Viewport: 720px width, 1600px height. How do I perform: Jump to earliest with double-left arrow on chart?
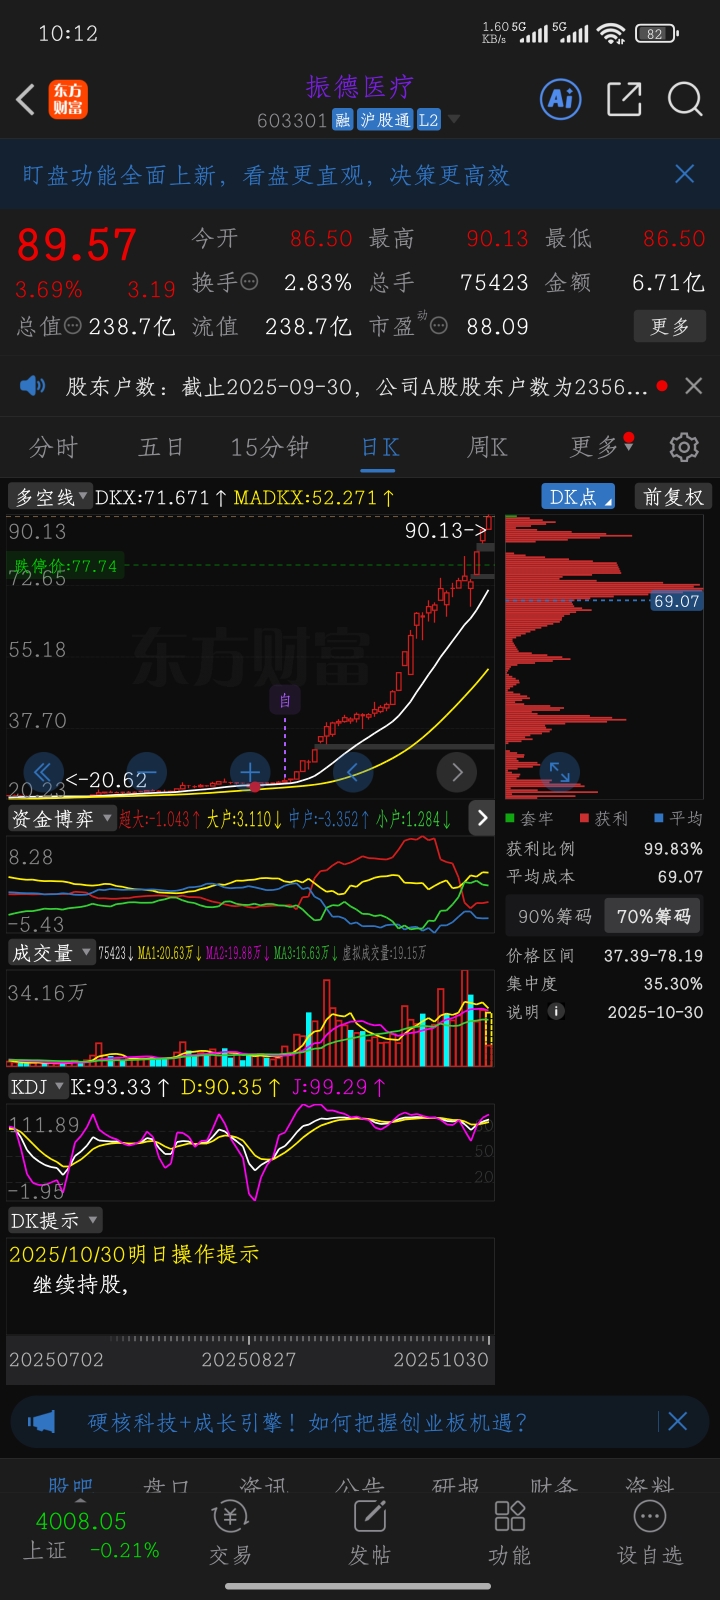[x=42, y=771]
